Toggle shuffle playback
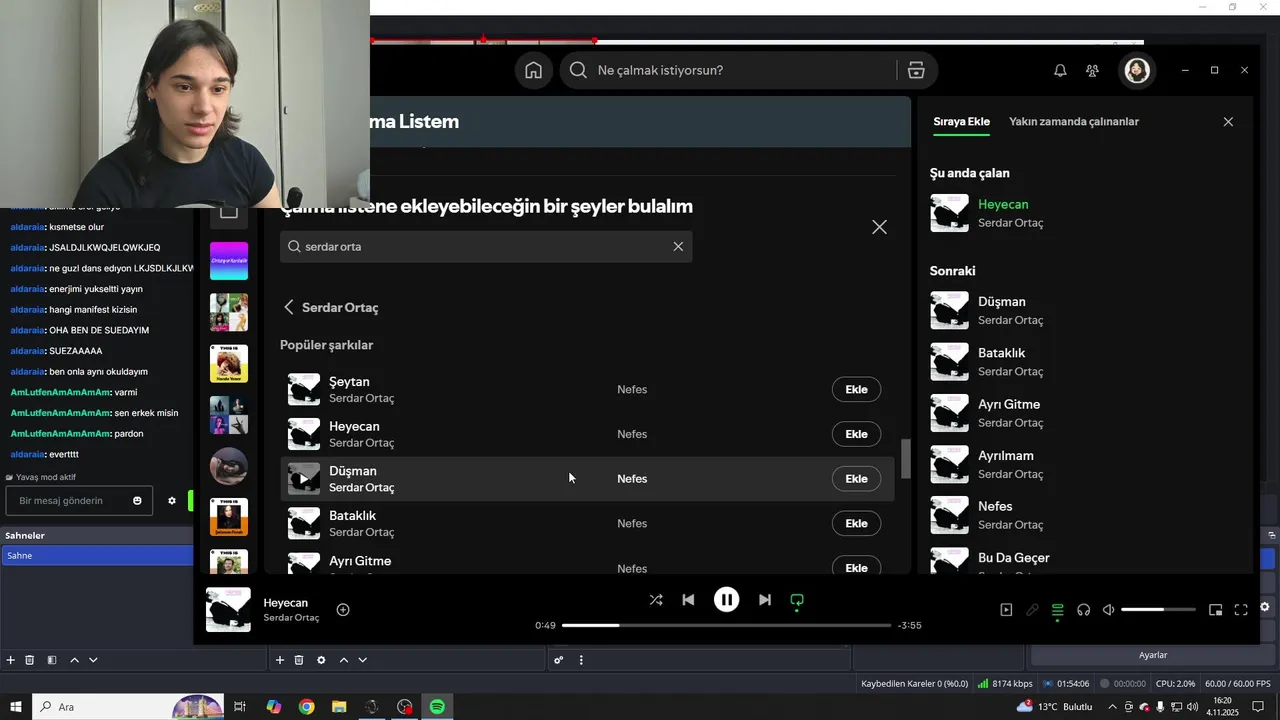Viewport: 1280px width, 720px height. 656,600
